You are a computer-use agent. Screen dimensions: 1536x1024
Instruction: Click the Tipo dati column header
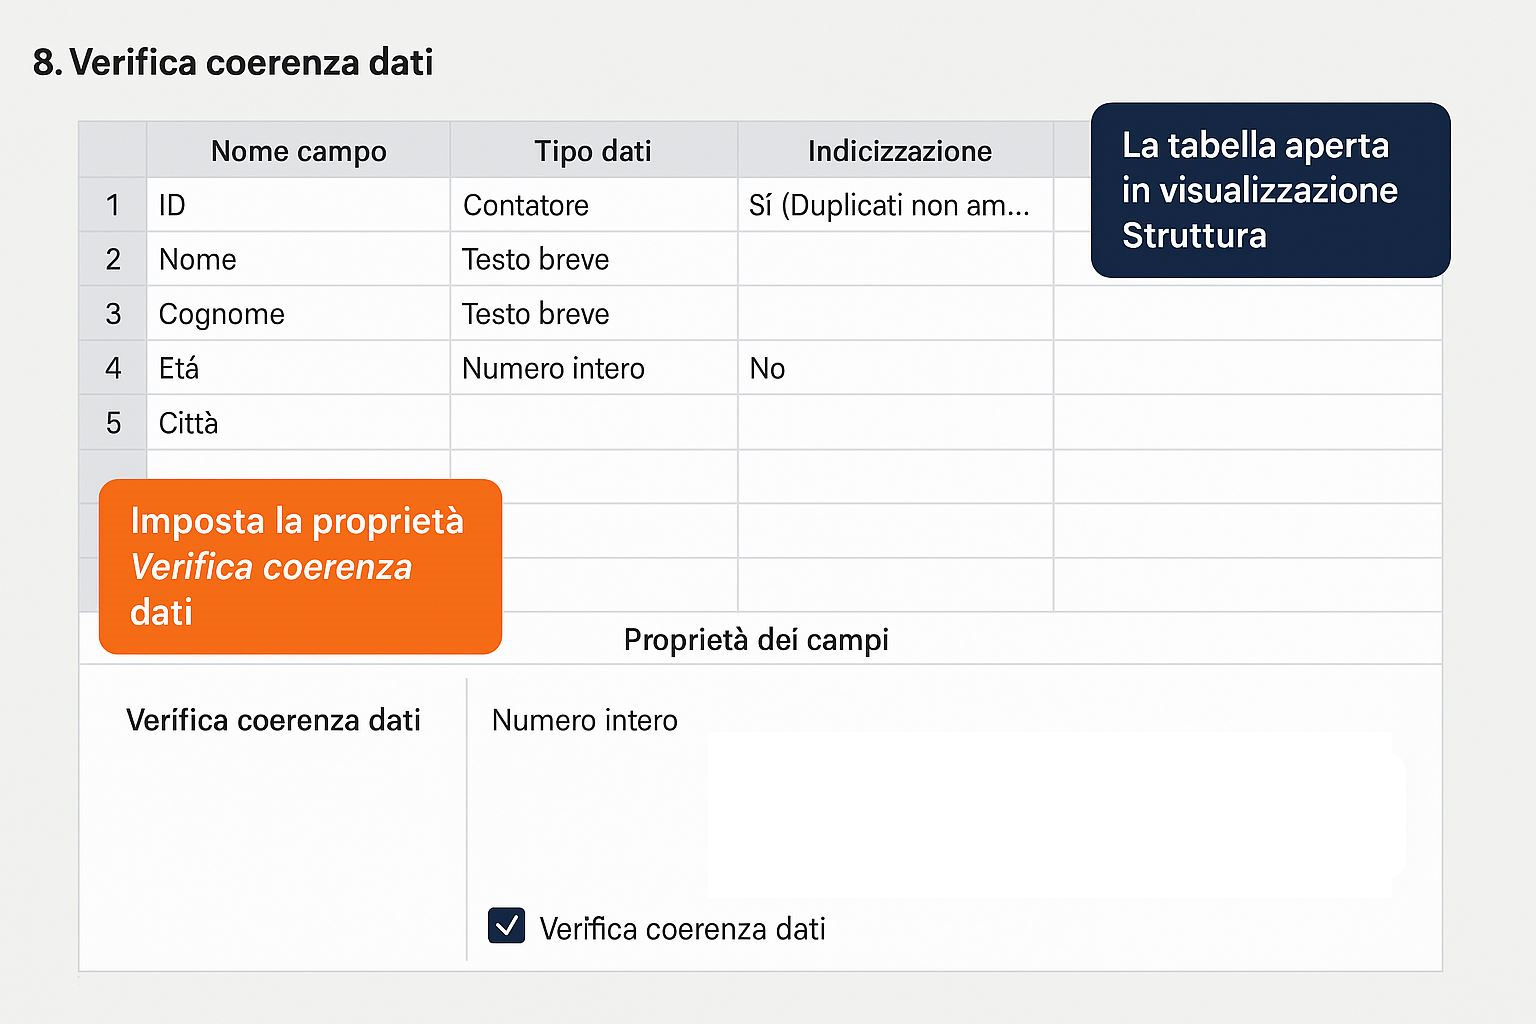point(593,151)
